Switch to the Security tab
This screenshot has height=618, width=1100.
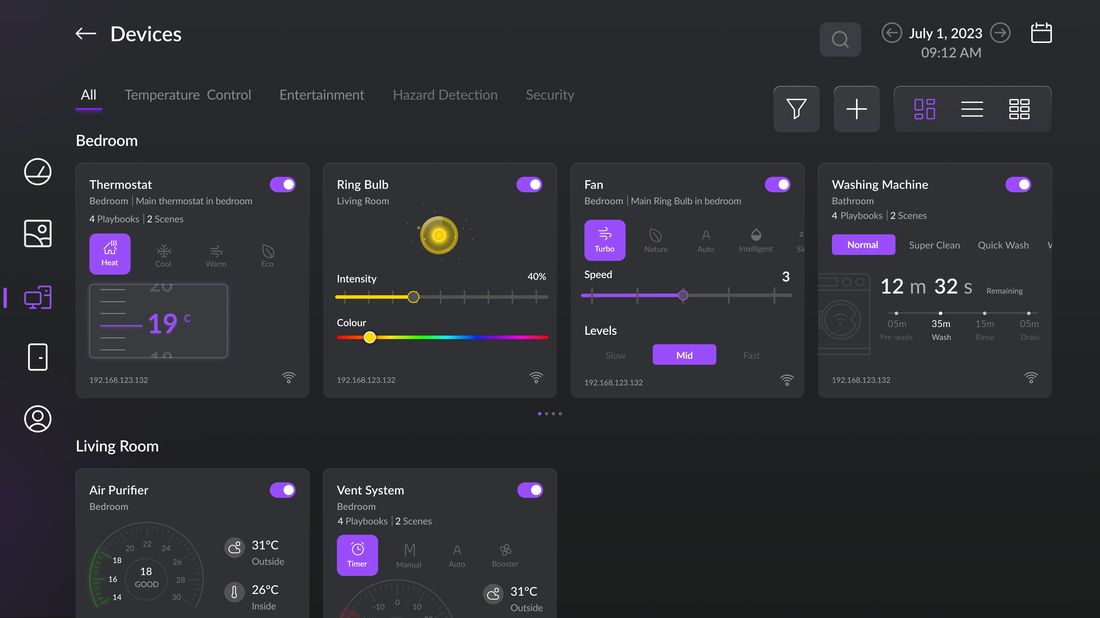pos(550,95)
